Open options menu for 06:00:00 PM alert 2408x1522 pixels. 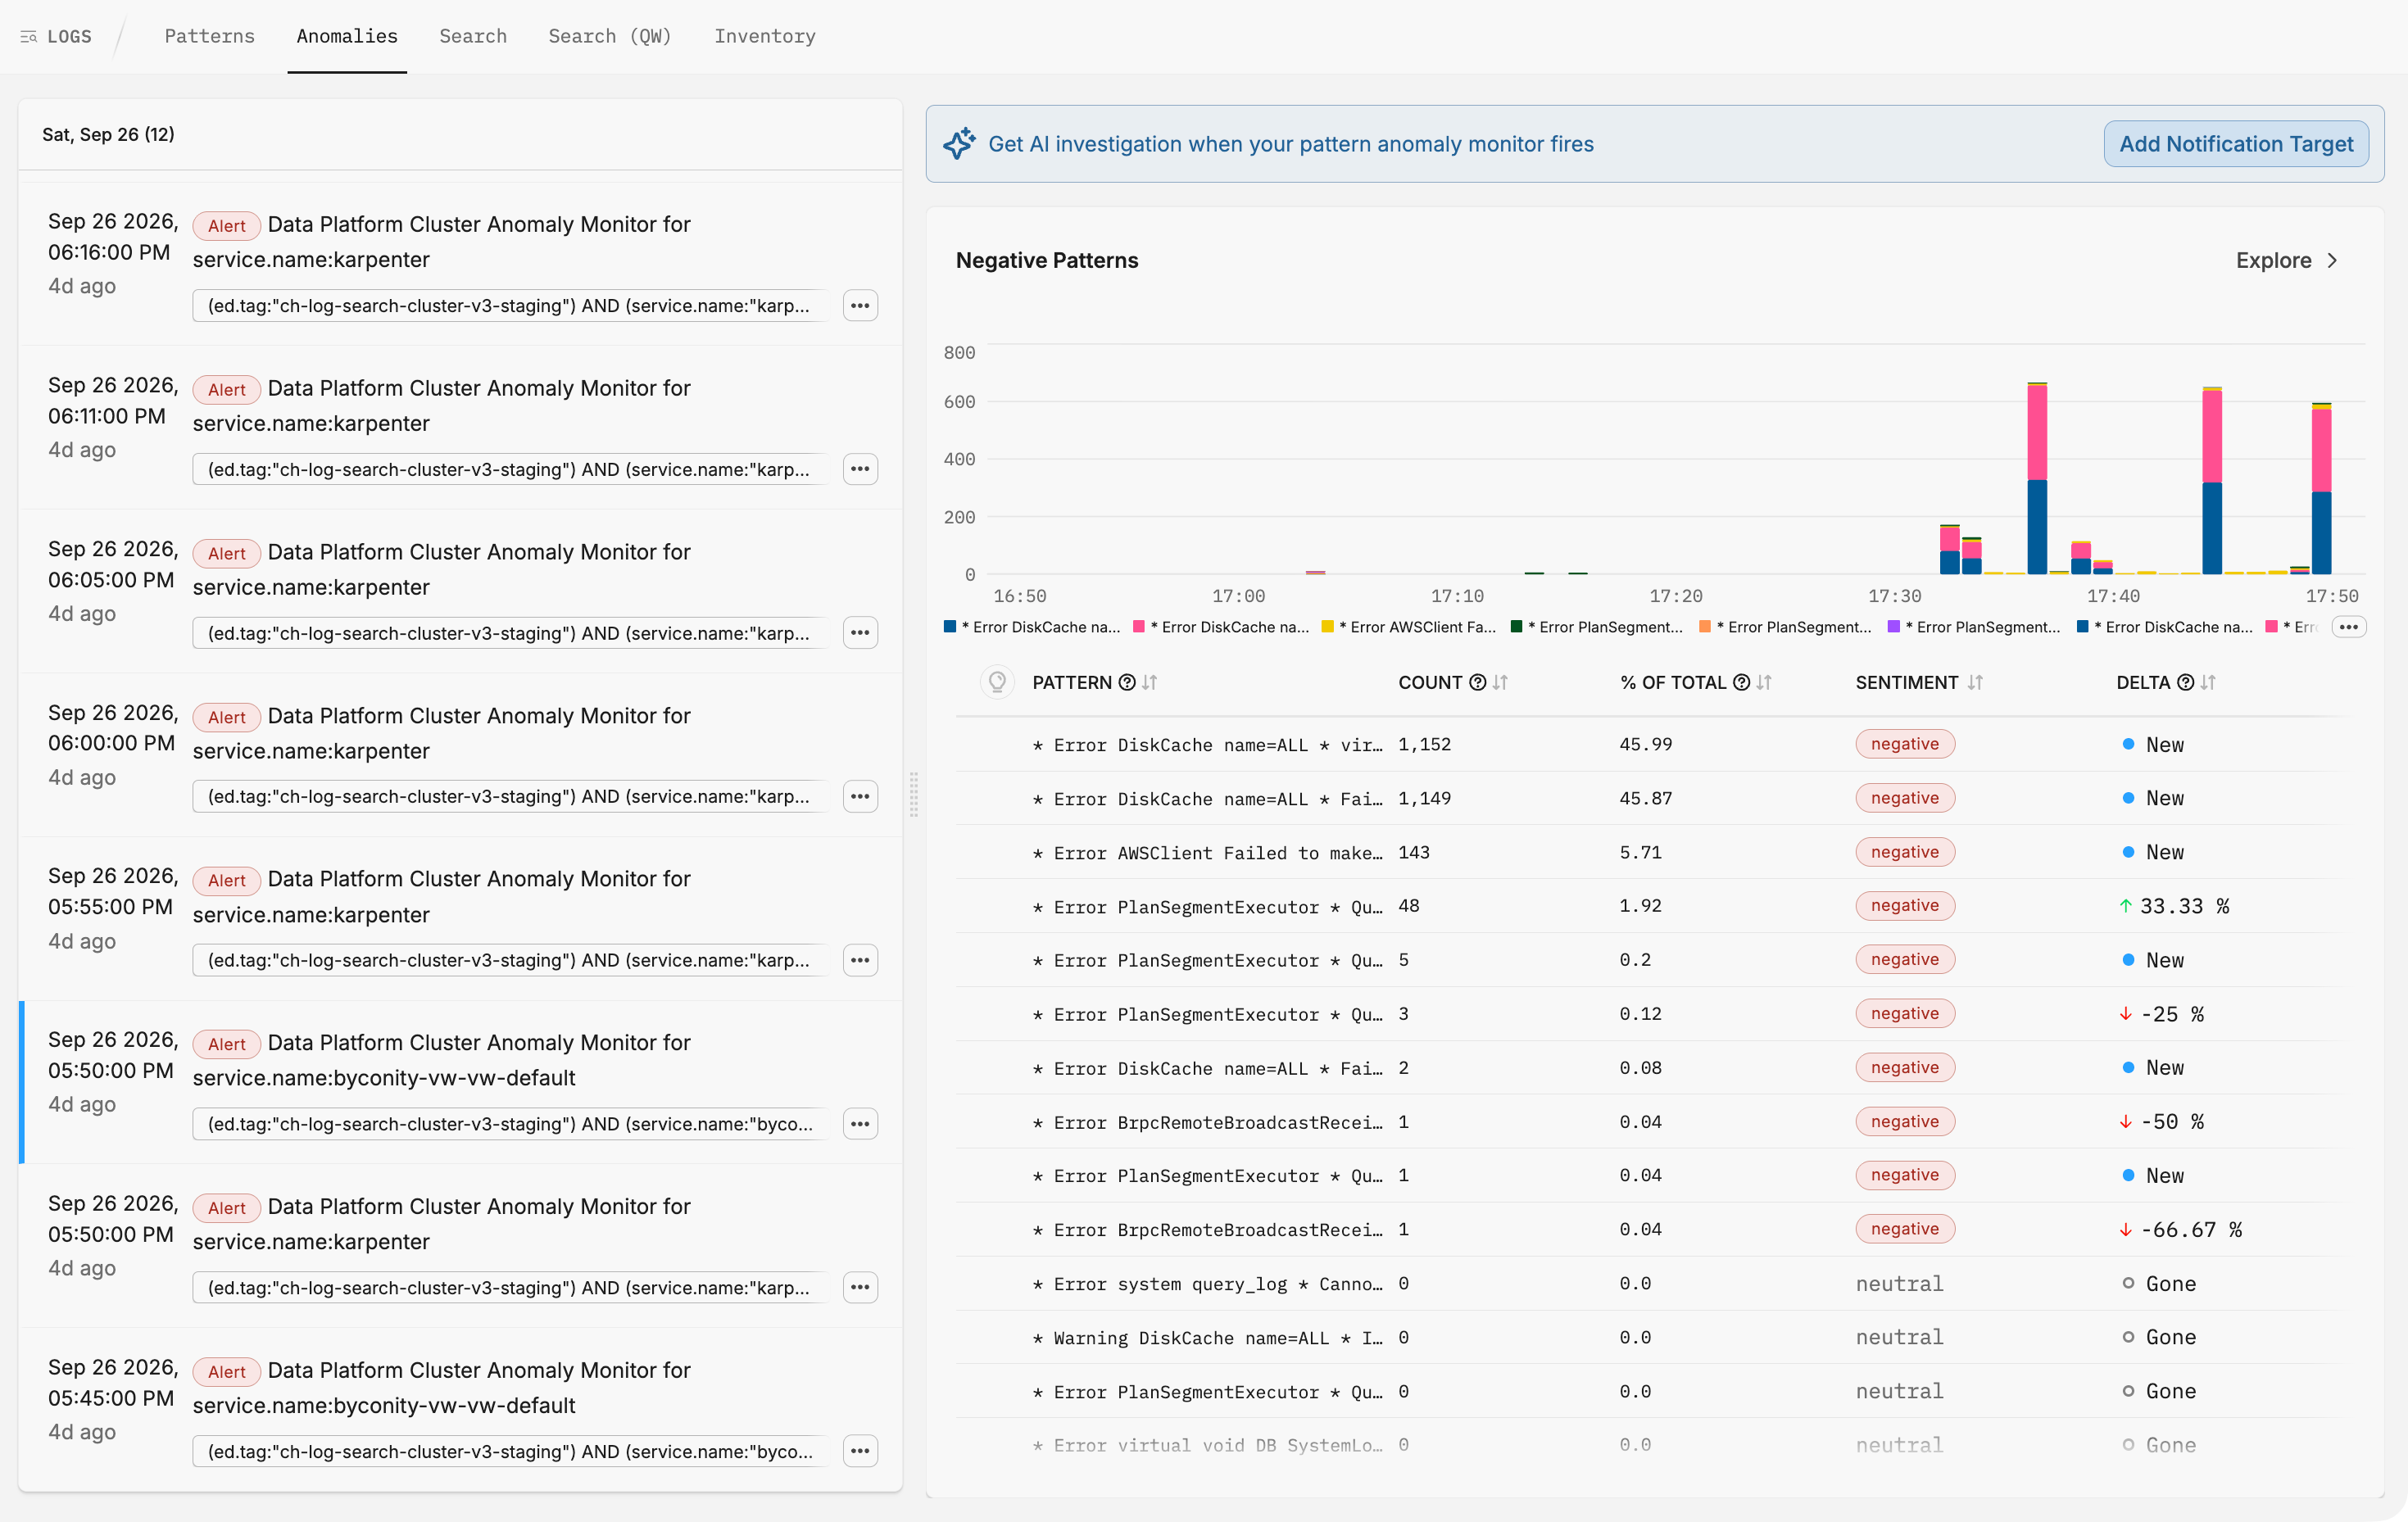(x=860, y=797)
